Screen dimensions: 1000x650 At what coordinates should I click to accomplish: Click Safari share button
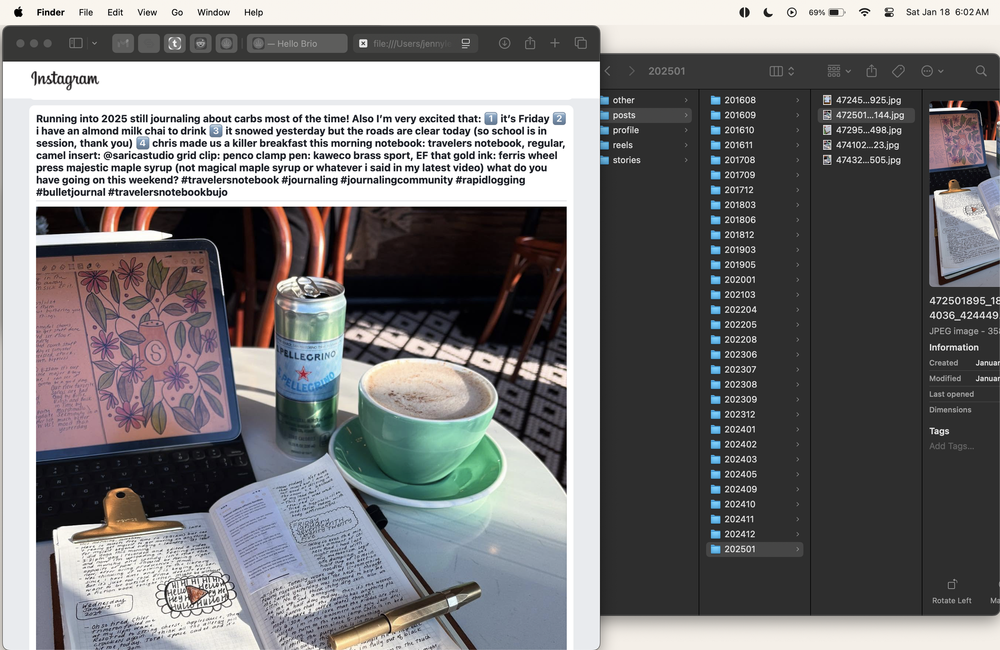530,43
